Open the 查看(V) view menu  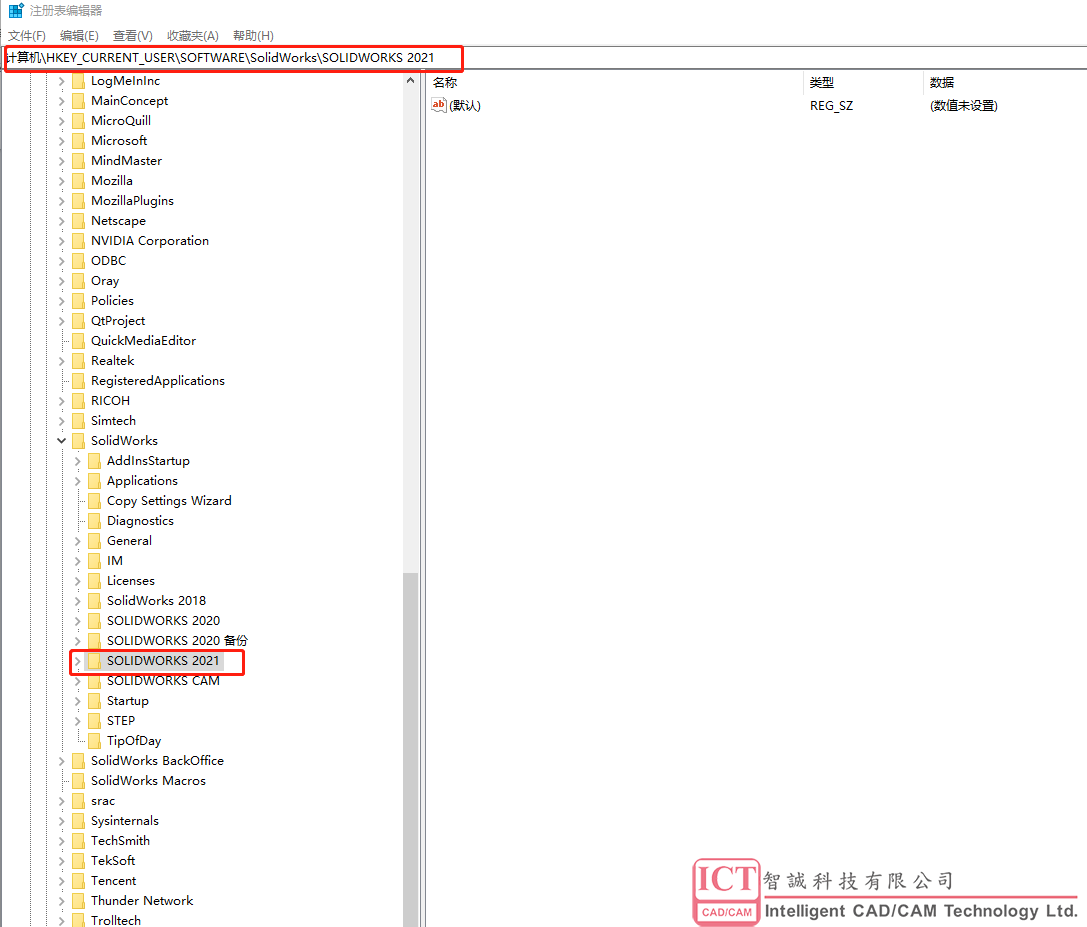[x=132, y=36]
